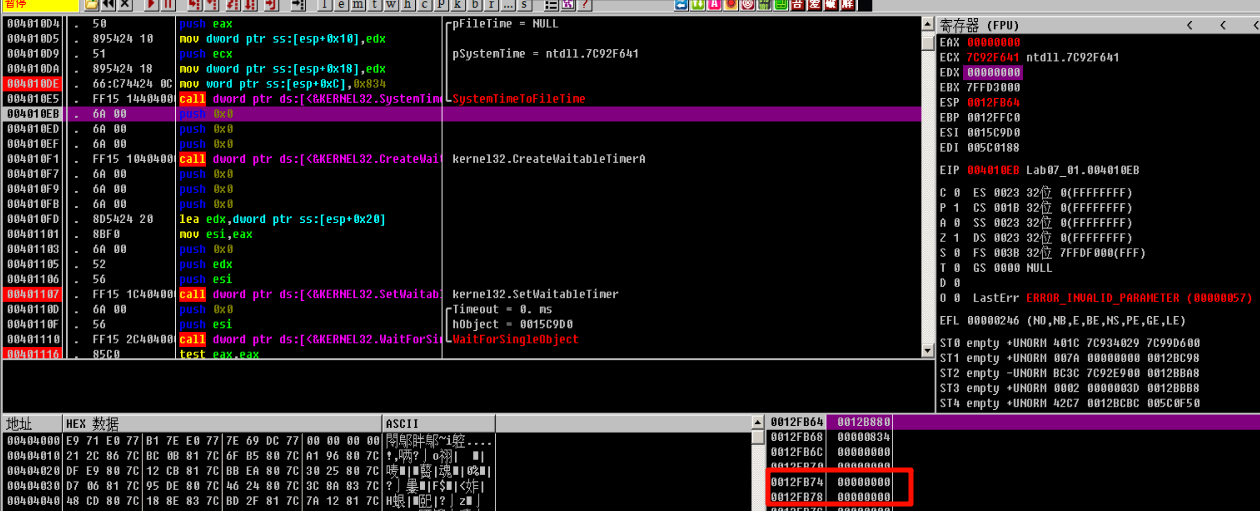Select 'test eax,eax' instruction at 00401116

pos(219,354)
